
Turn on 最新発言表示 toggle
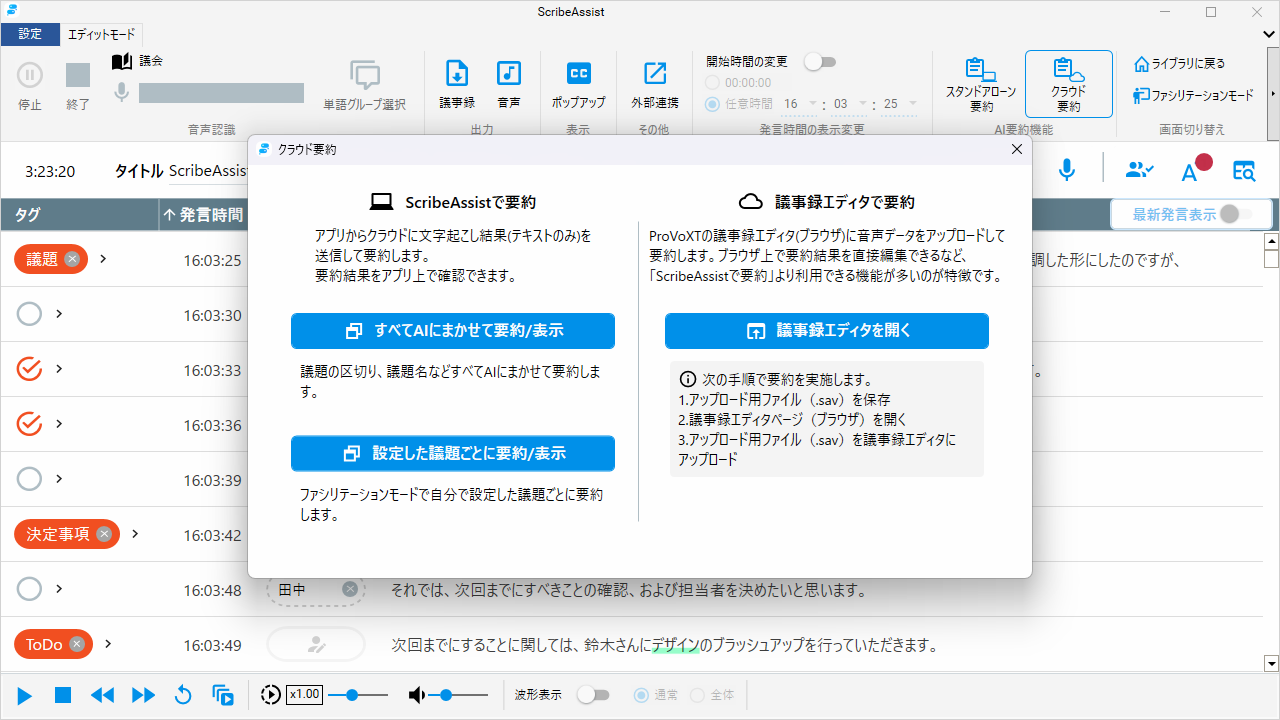tap(1235, 214)
